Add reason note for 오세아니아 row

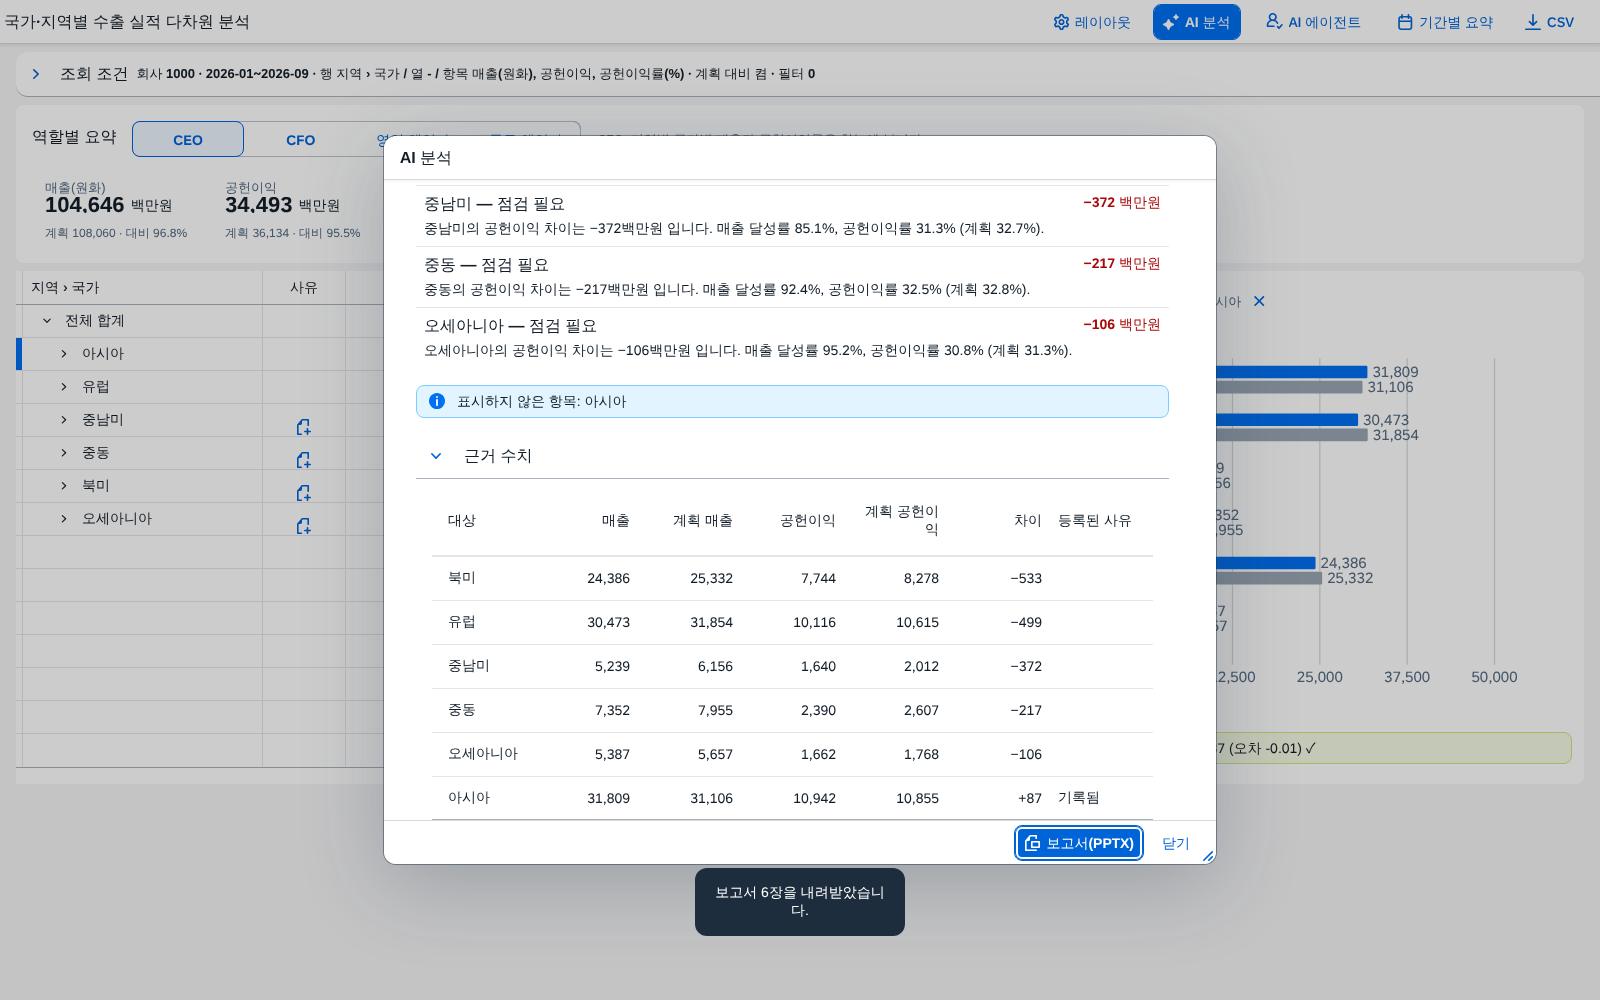[x=303, y=526]
